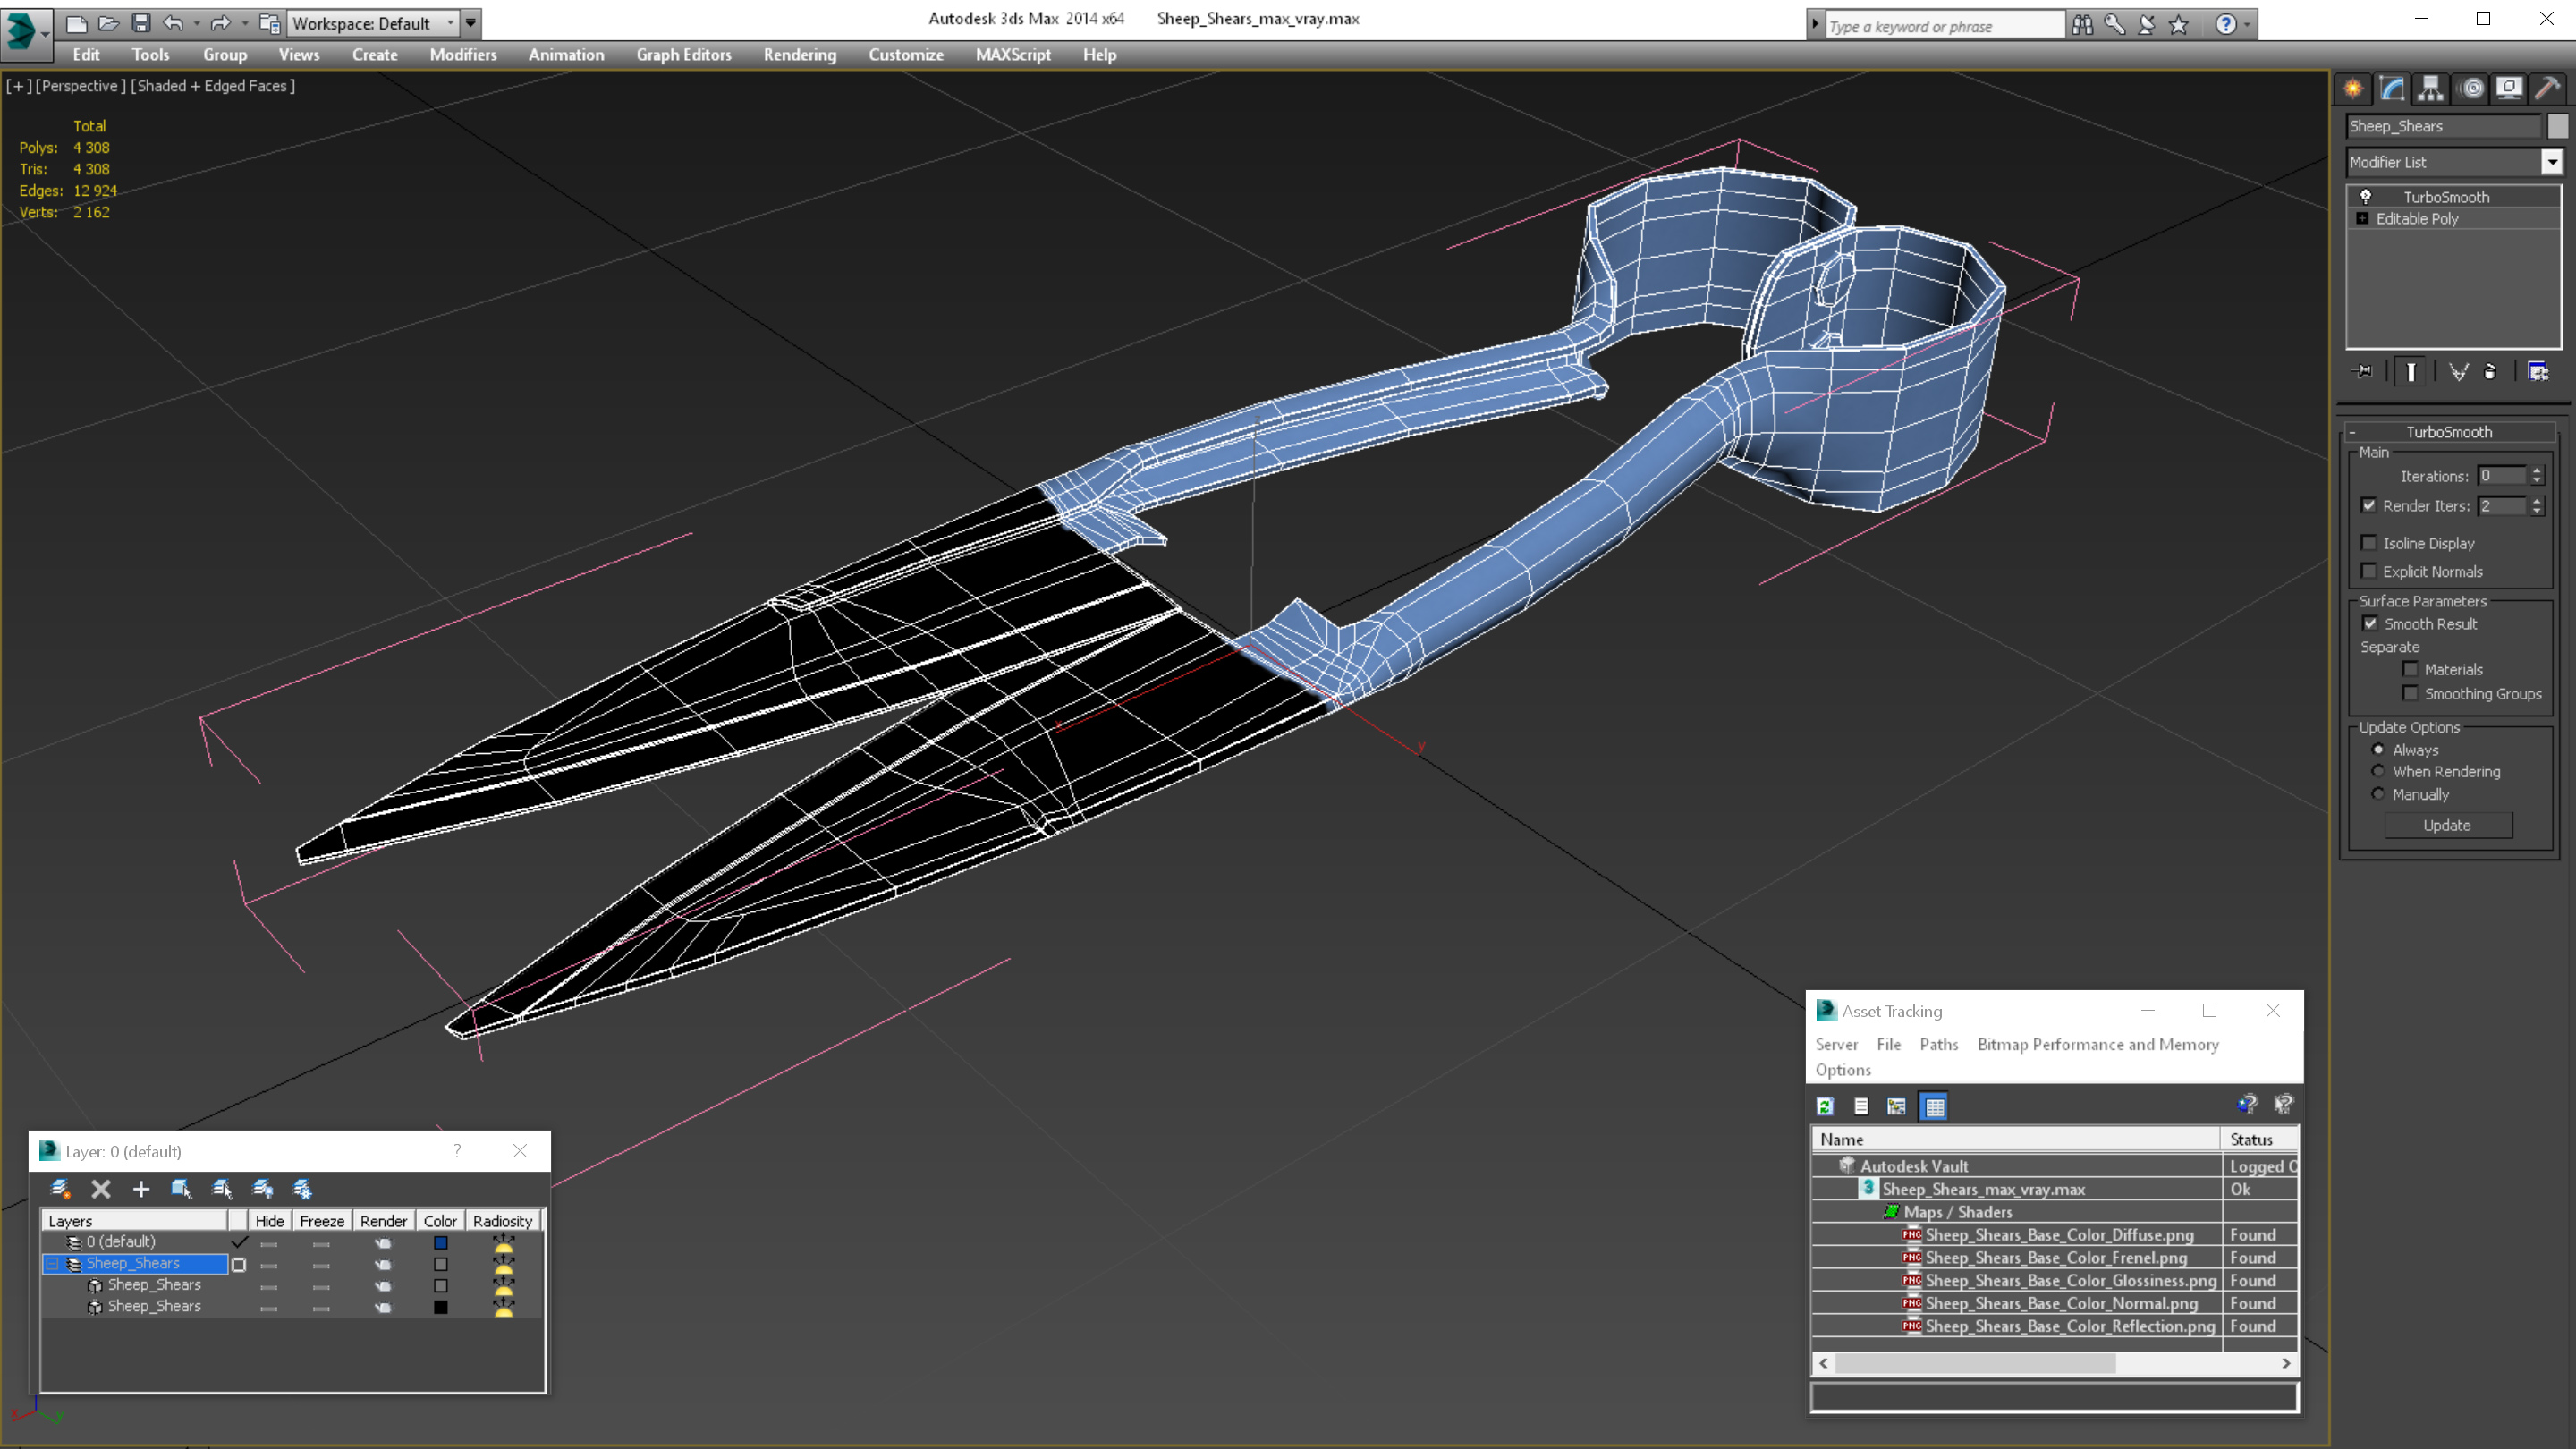Click the Redo arrow icon

[x=220, y=23]
